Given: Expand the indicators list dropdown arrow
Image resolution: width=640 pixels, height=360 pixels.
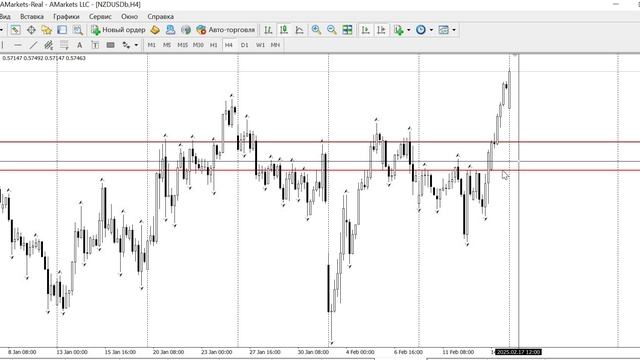Looking at the screenshot, I should click(409, 30).
